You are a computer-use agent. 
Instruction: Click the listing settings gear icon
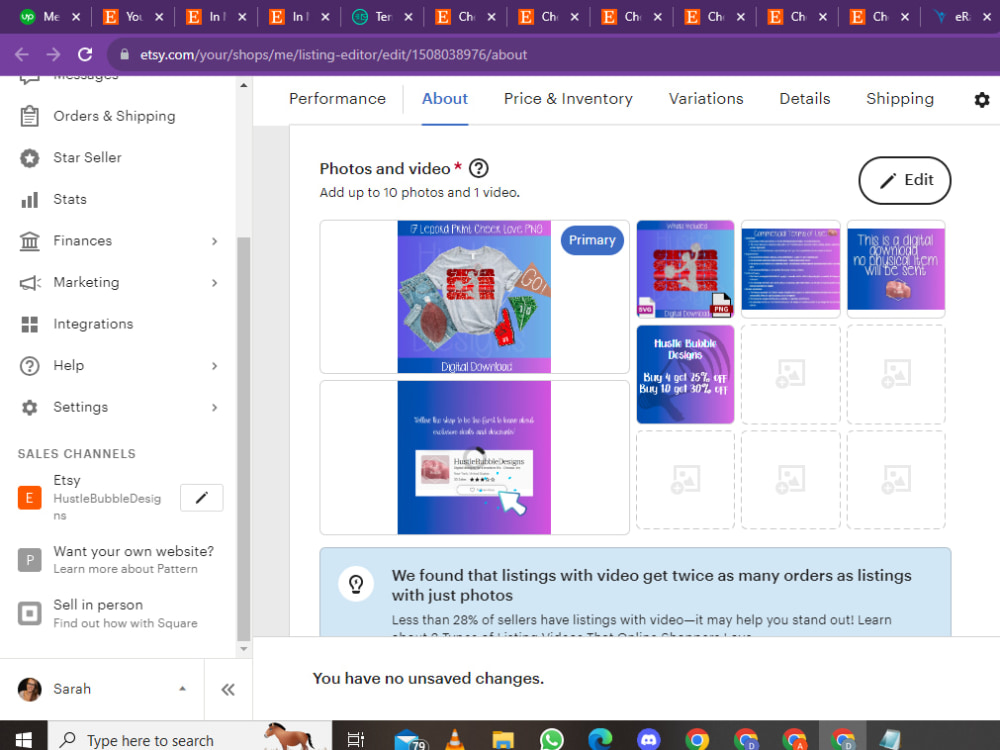982,99
